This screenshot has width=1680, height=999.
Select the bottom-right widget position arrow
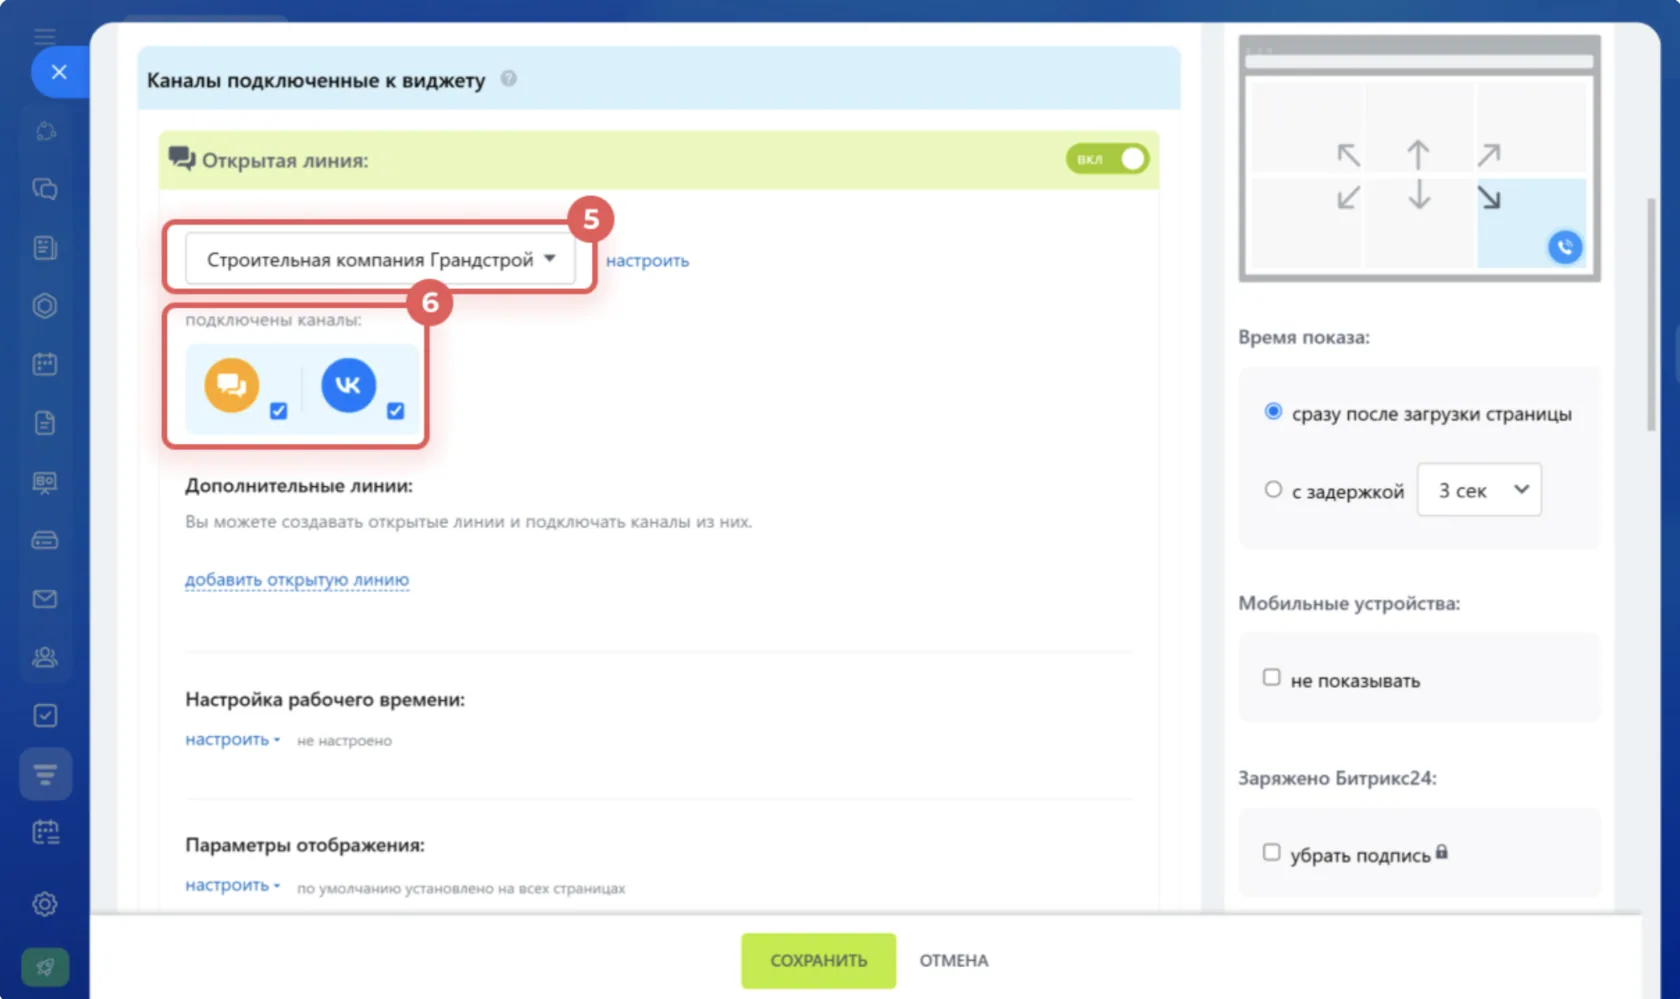(x=1489, y=198)
